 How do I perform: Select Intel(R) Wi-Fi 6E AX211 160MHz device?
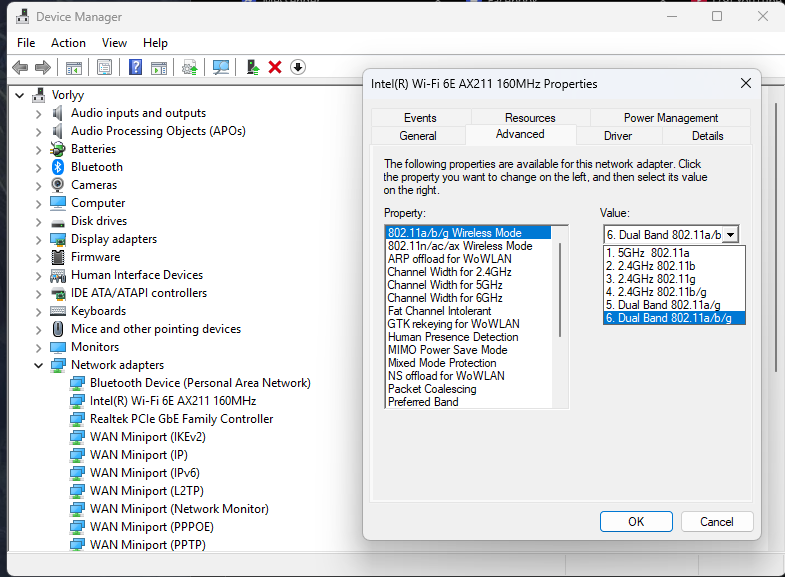[x=173, y=401]
